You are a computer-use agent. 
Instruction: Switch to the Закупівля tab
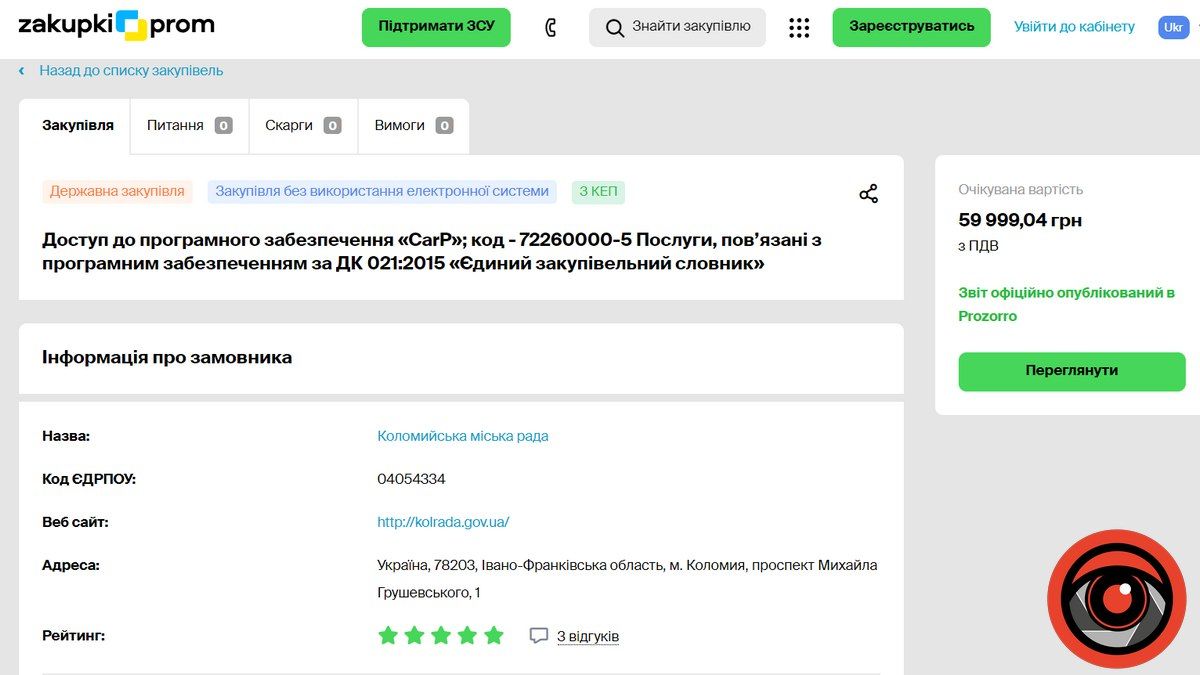[x=76, y=124]
